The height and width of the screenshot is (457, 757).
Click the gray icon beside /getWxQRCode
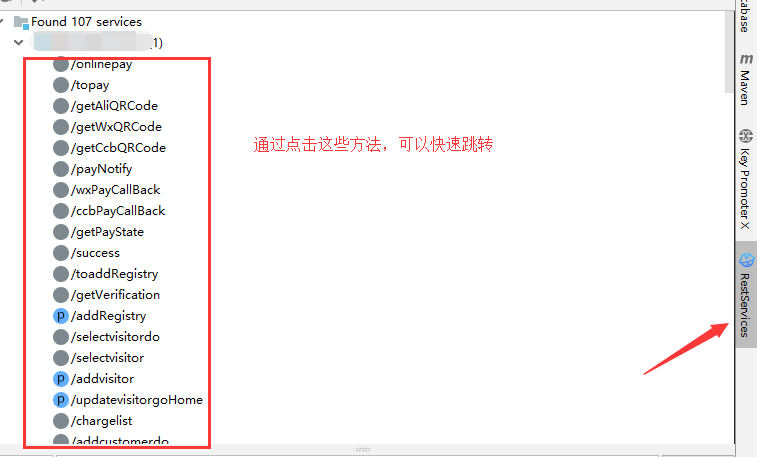[60, 127]
